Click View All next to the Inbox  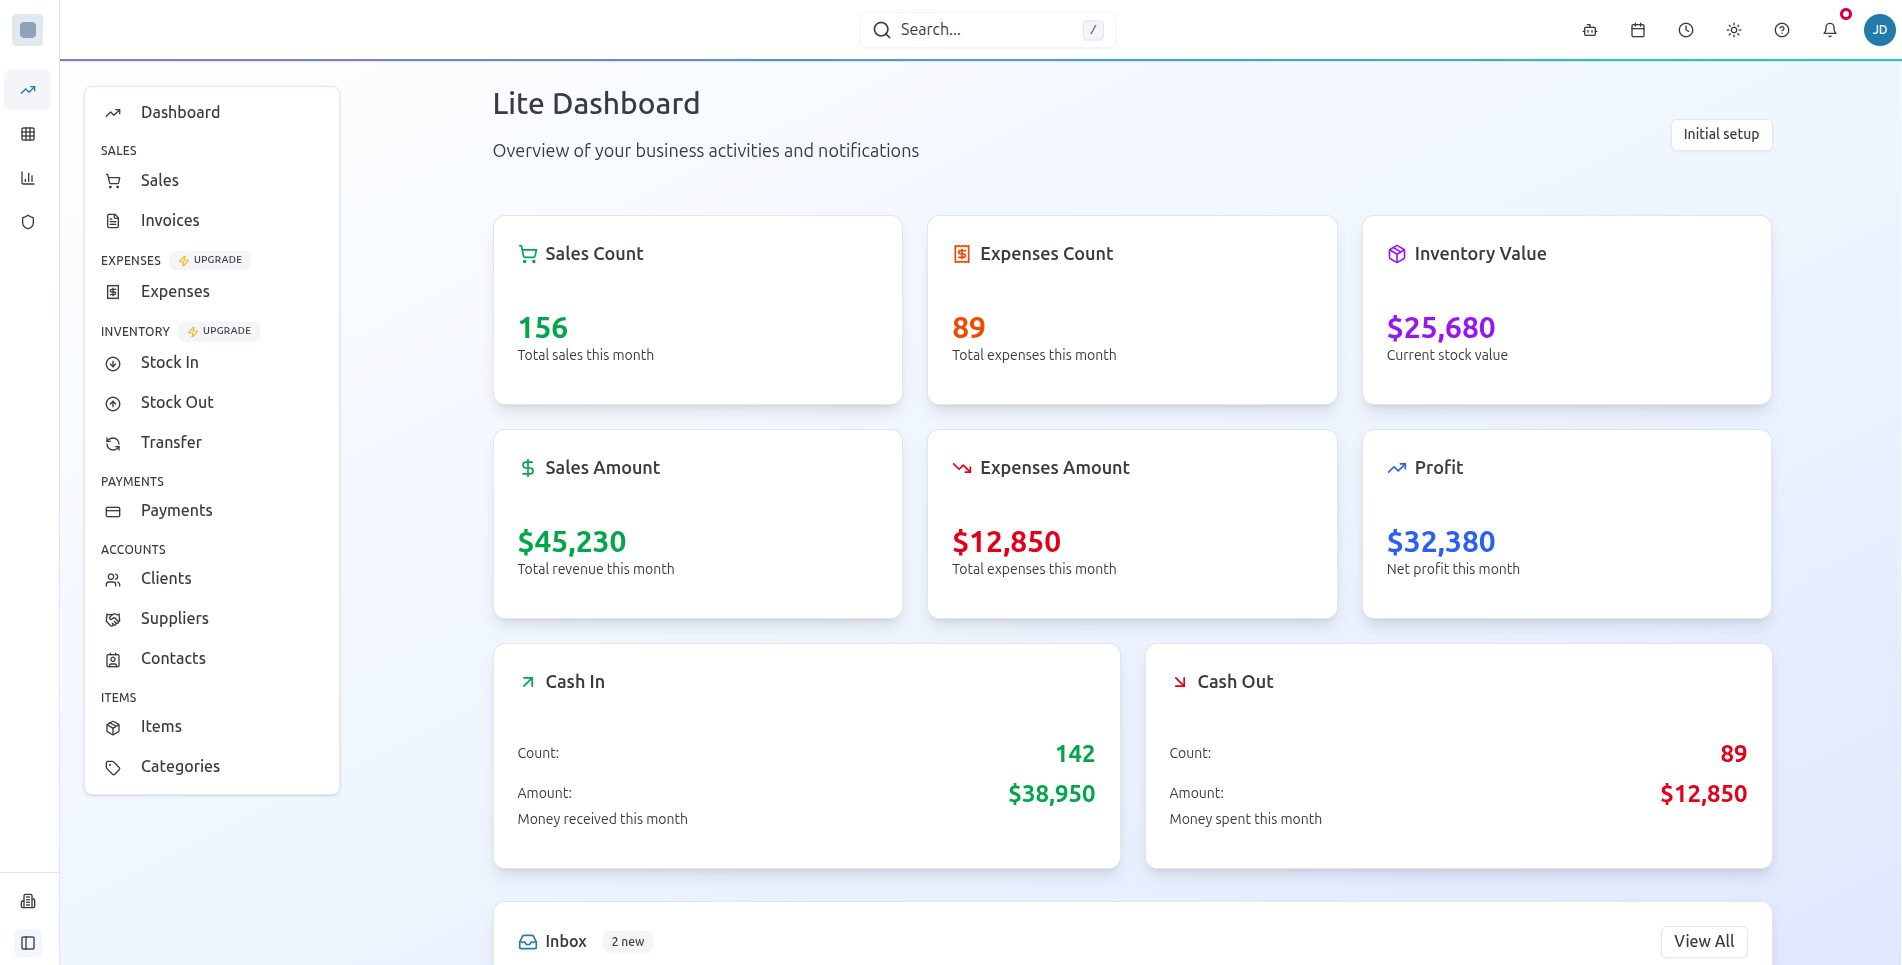coord(1704,941)
